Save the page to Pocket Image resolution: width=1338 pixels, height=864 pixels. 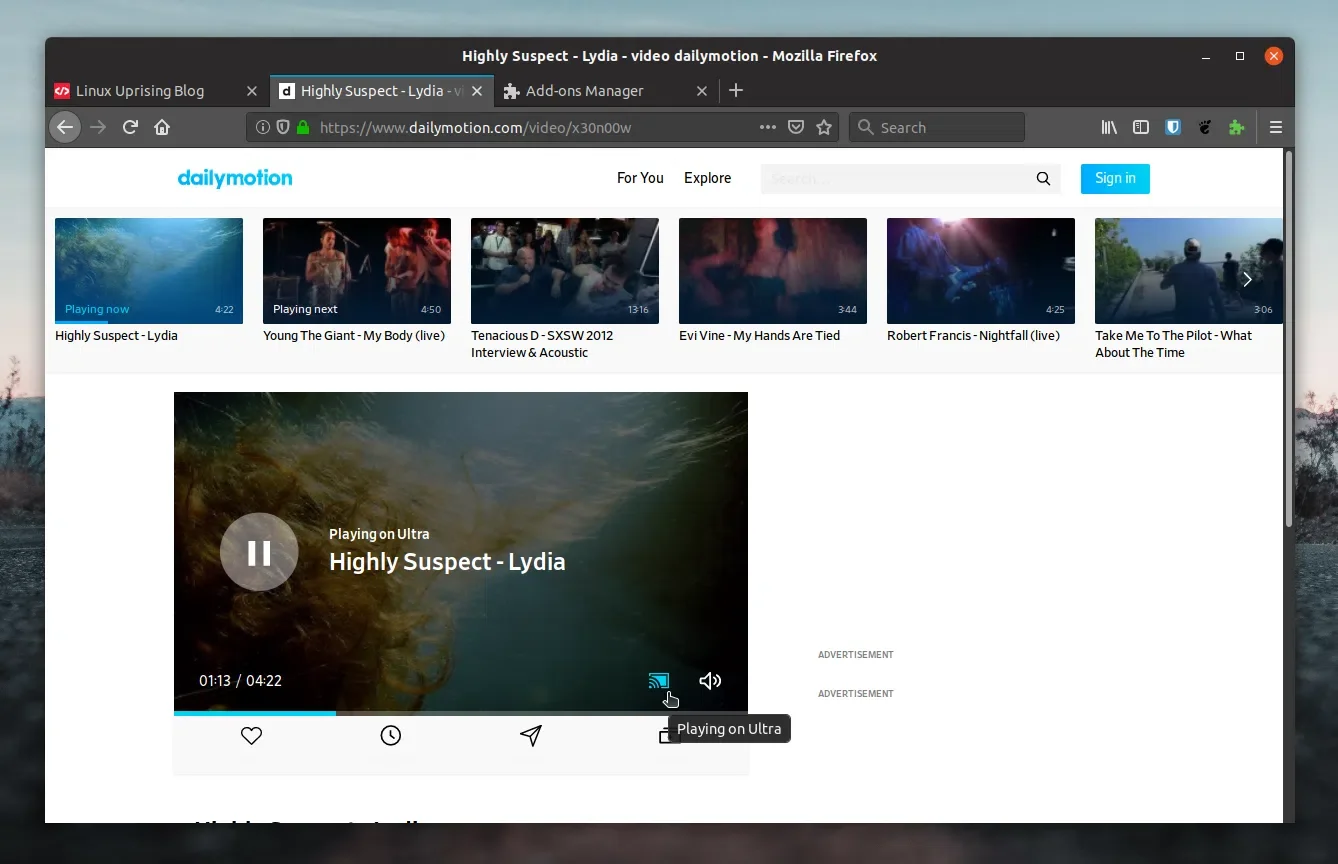click(796, 128)
